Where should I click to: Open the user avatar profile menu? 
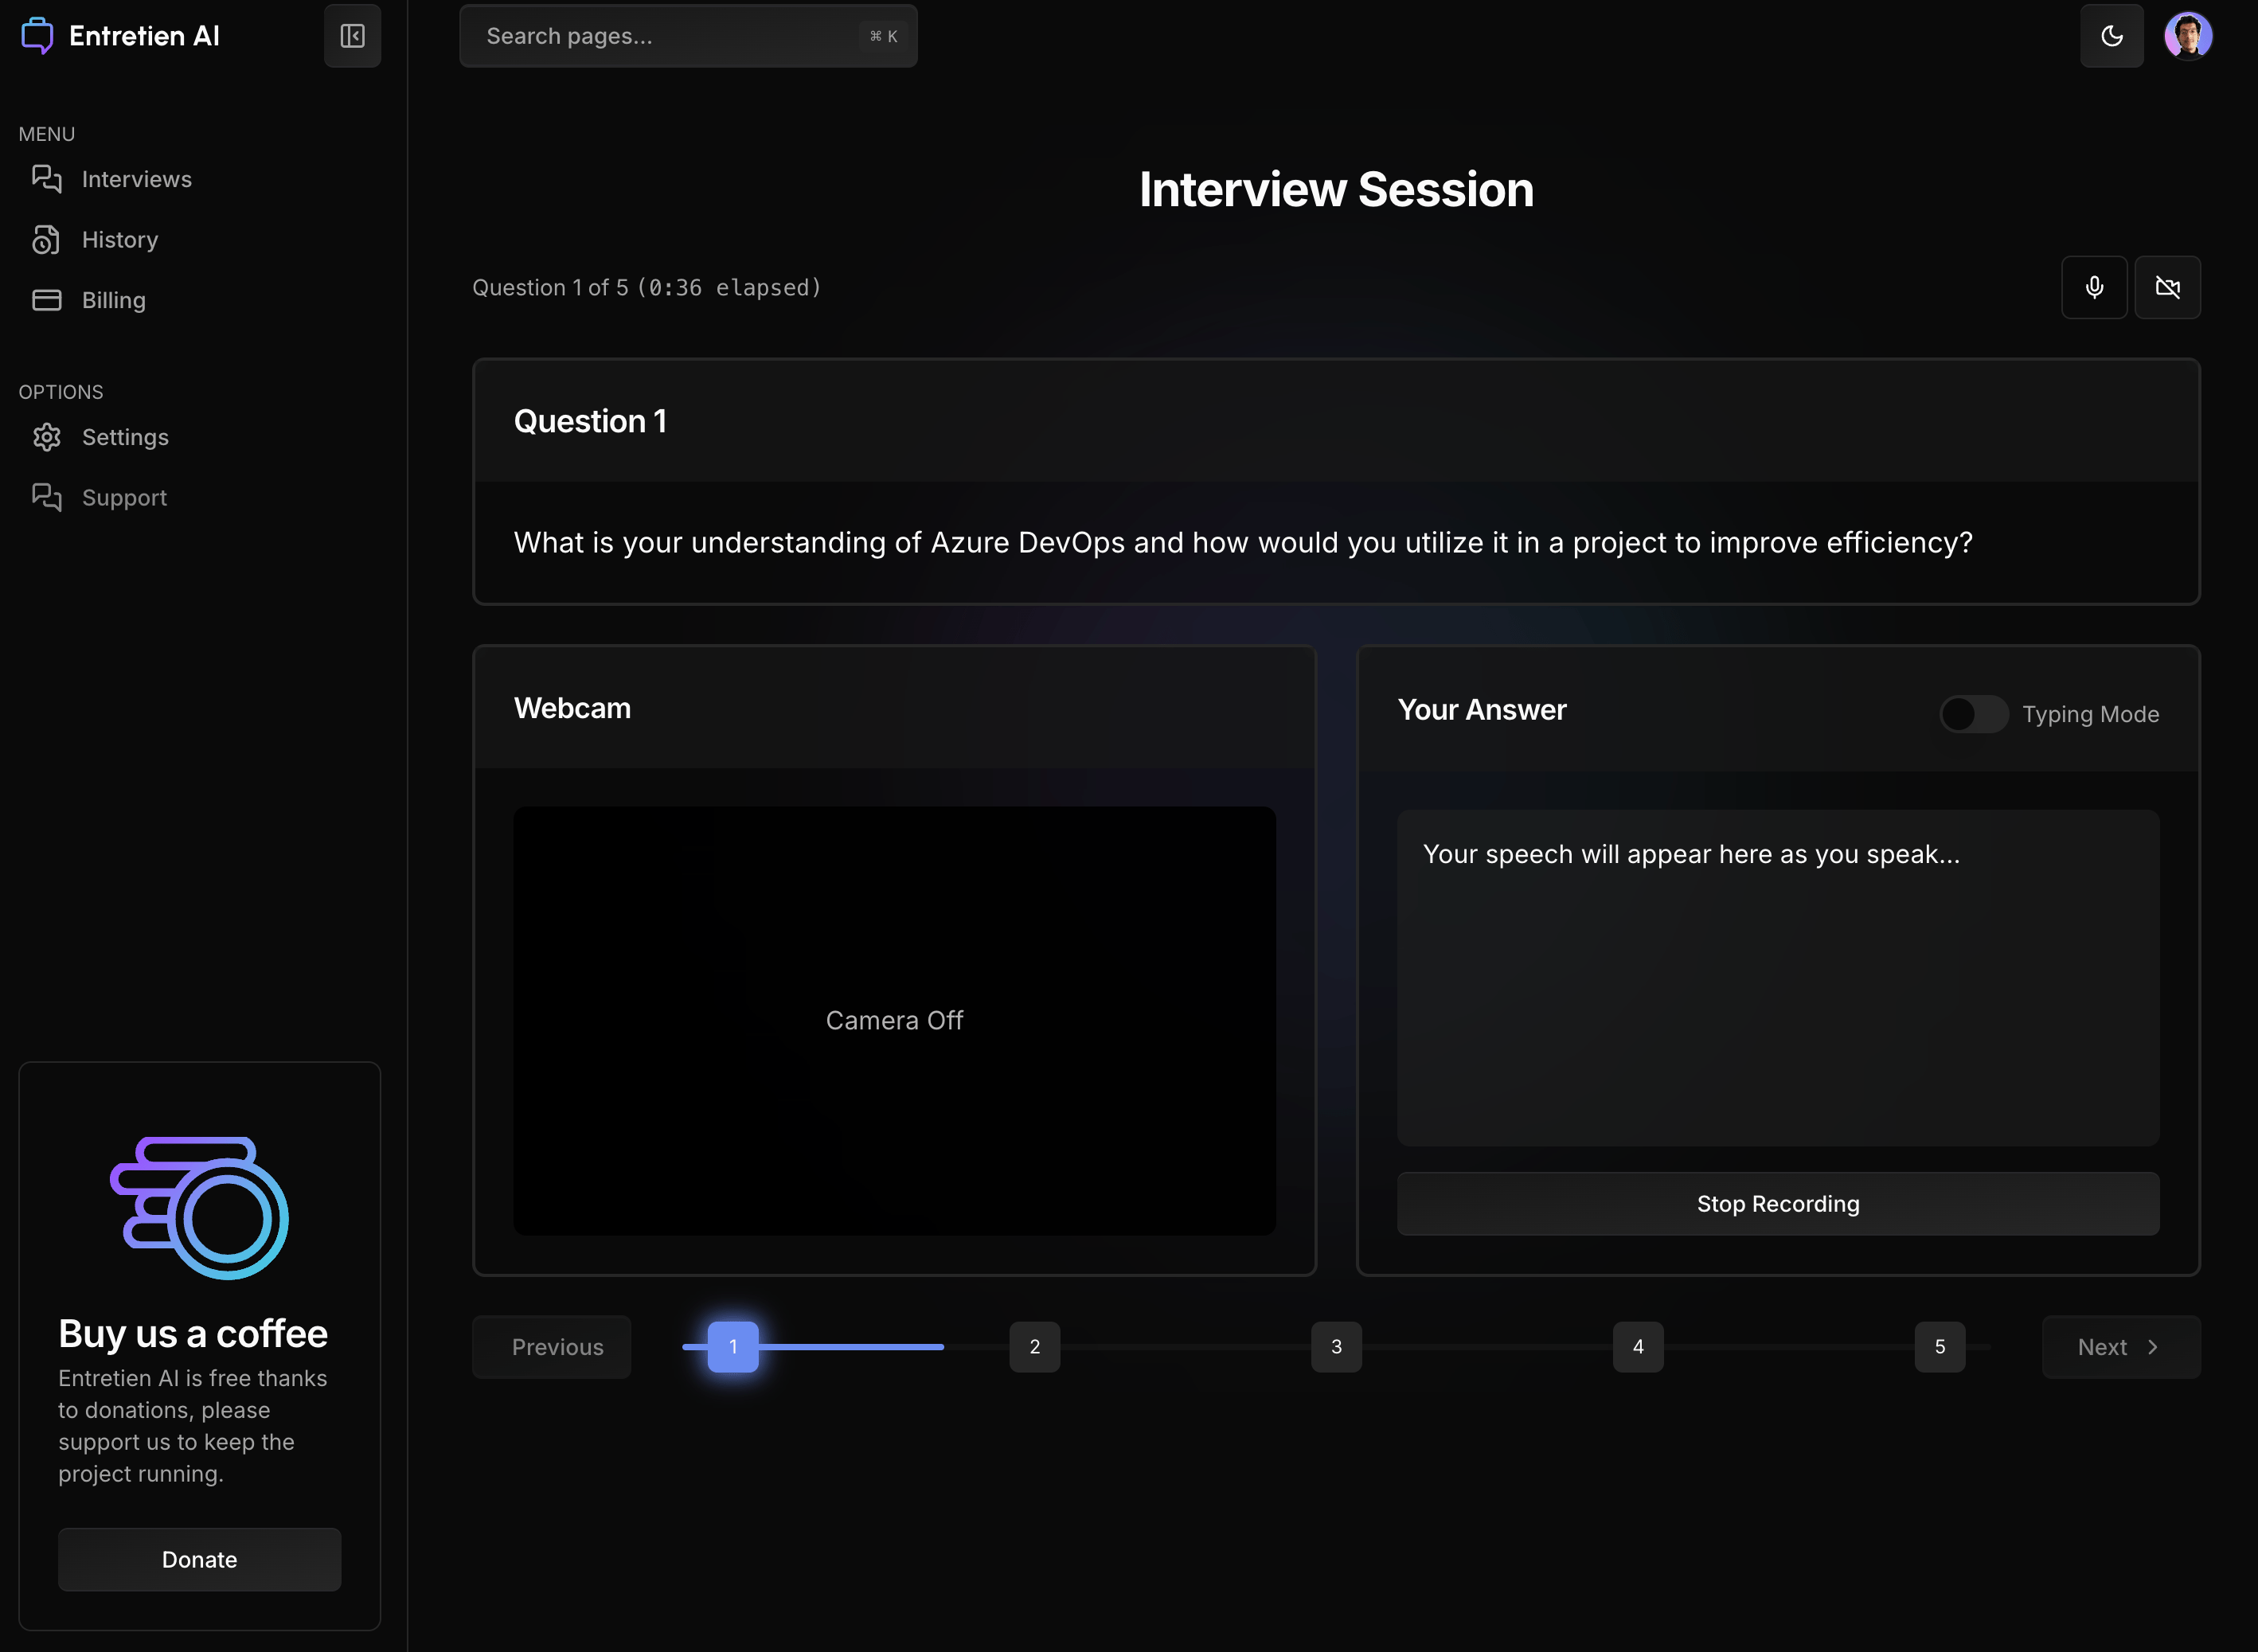[2187, 36]
